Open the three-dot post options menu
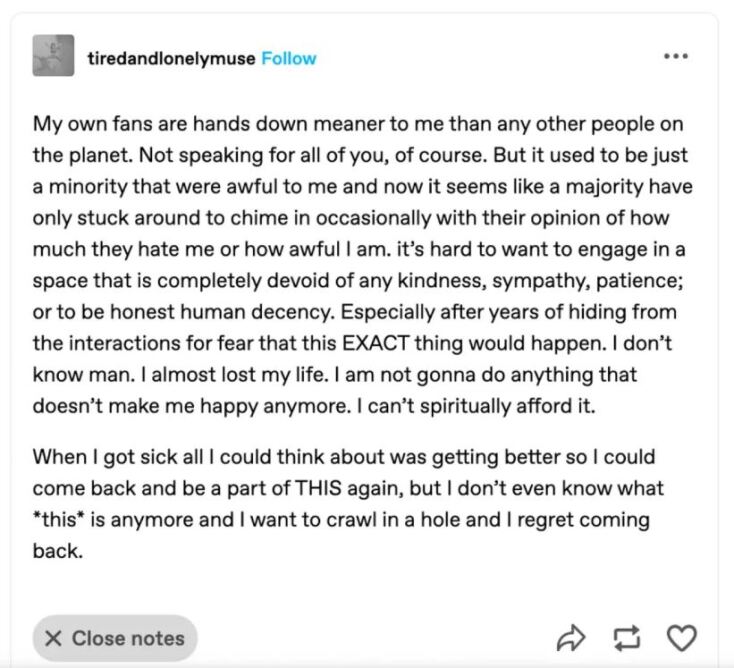Viewport: 734px width, 668px height. pyautogui.click(x=676, y=56)
